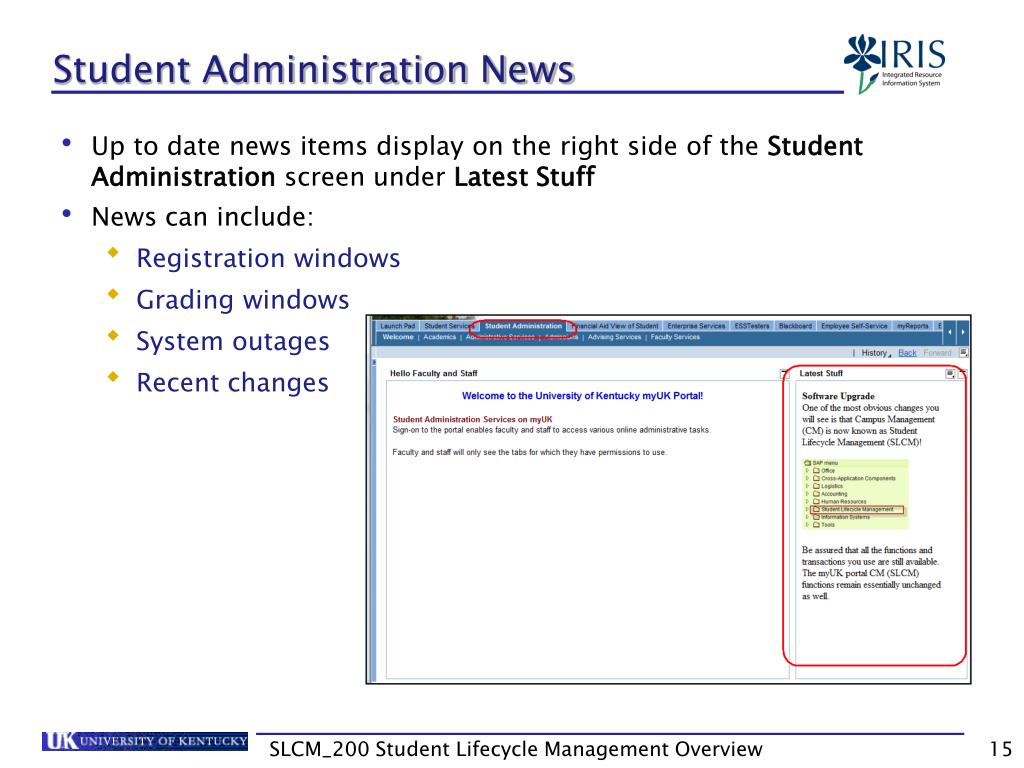Select the Welcome sub-menu item
The width and height of the screenshot is (1024, 768).
click(398, 337)
